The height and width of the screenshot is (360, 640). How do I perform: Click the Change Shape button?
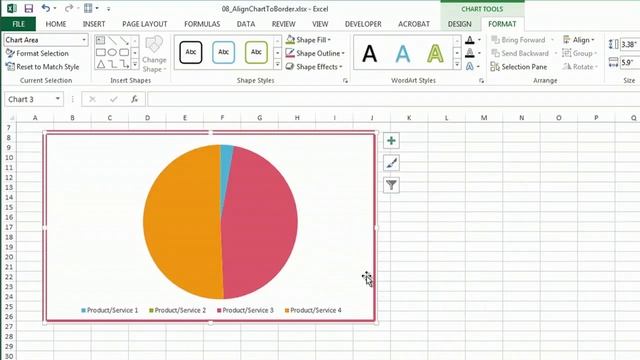154,54
